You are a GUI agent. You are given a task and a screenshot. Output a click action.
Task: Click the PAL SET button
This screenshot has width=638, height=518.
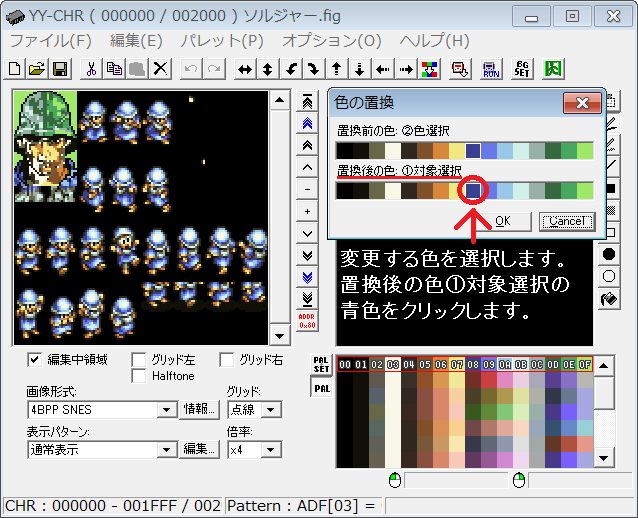[x=321, y=364]
